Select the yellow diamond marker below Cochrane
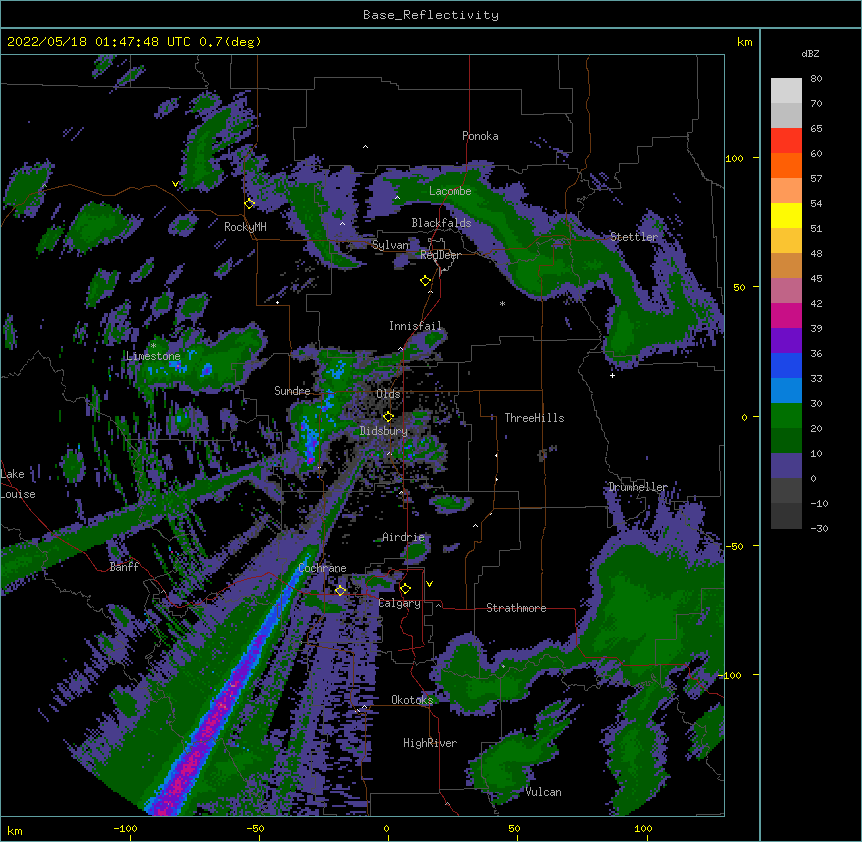 (341, 590)
